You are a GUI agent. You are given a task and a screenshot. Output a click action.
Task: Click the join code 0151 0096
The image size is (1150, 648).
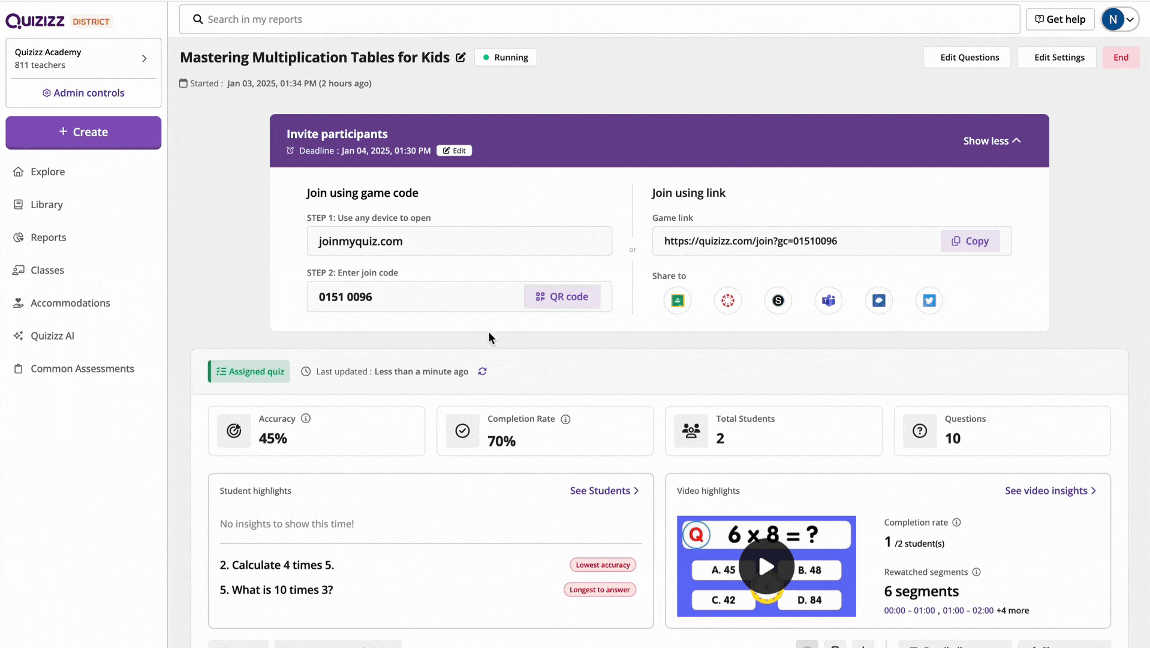[x=345, y=297]
